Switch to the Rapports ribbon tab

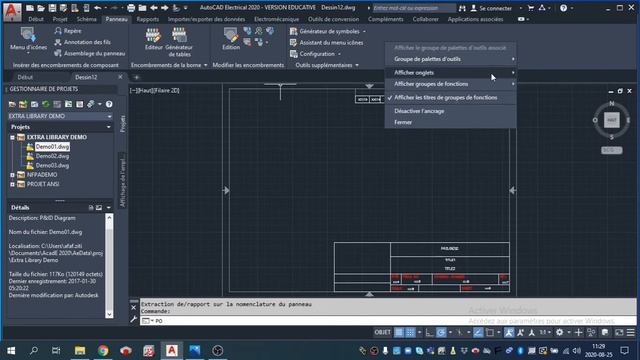147,19
